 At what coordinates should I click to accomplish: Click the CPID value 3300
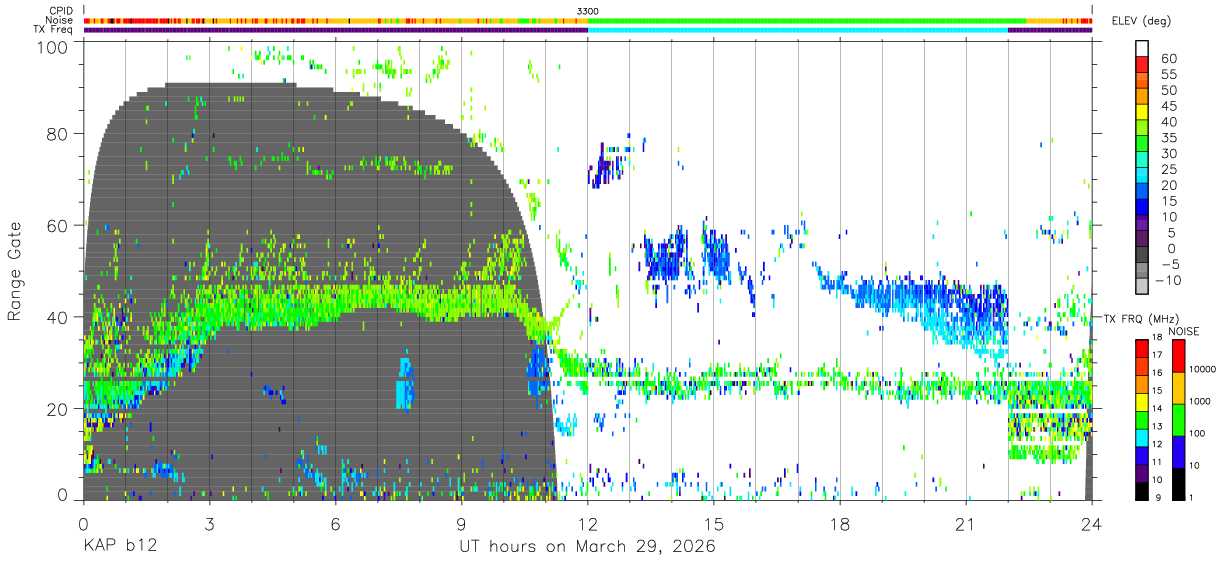(588, 11)
